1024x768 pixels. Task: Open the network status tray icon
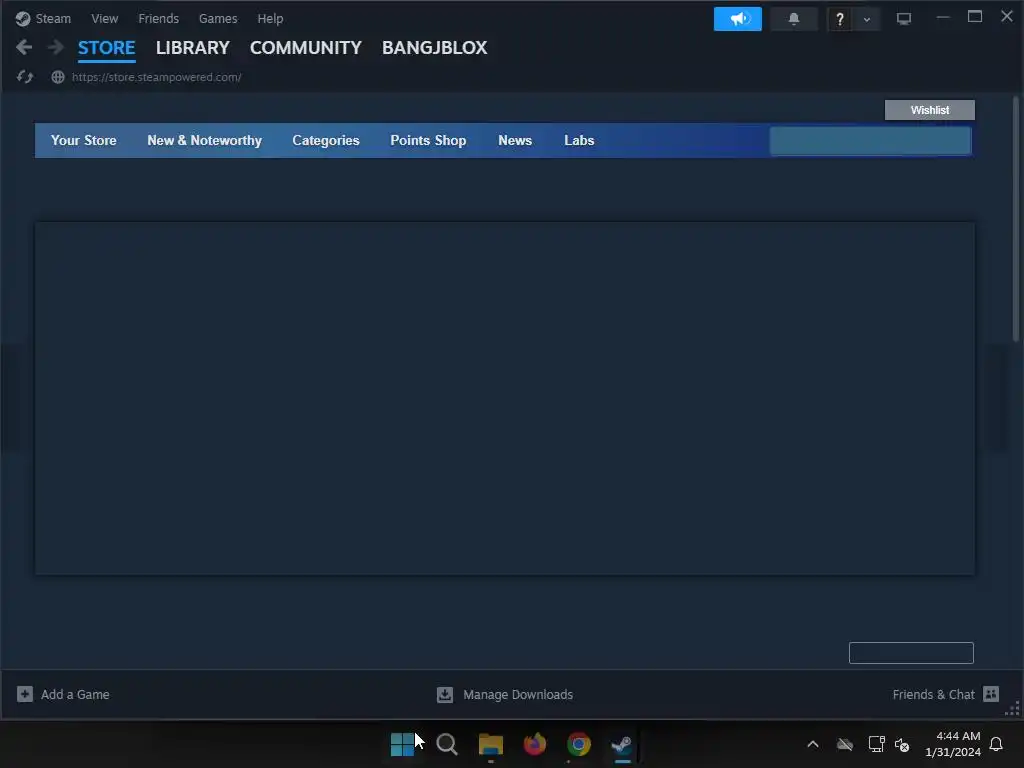click(x=876, y=744)
